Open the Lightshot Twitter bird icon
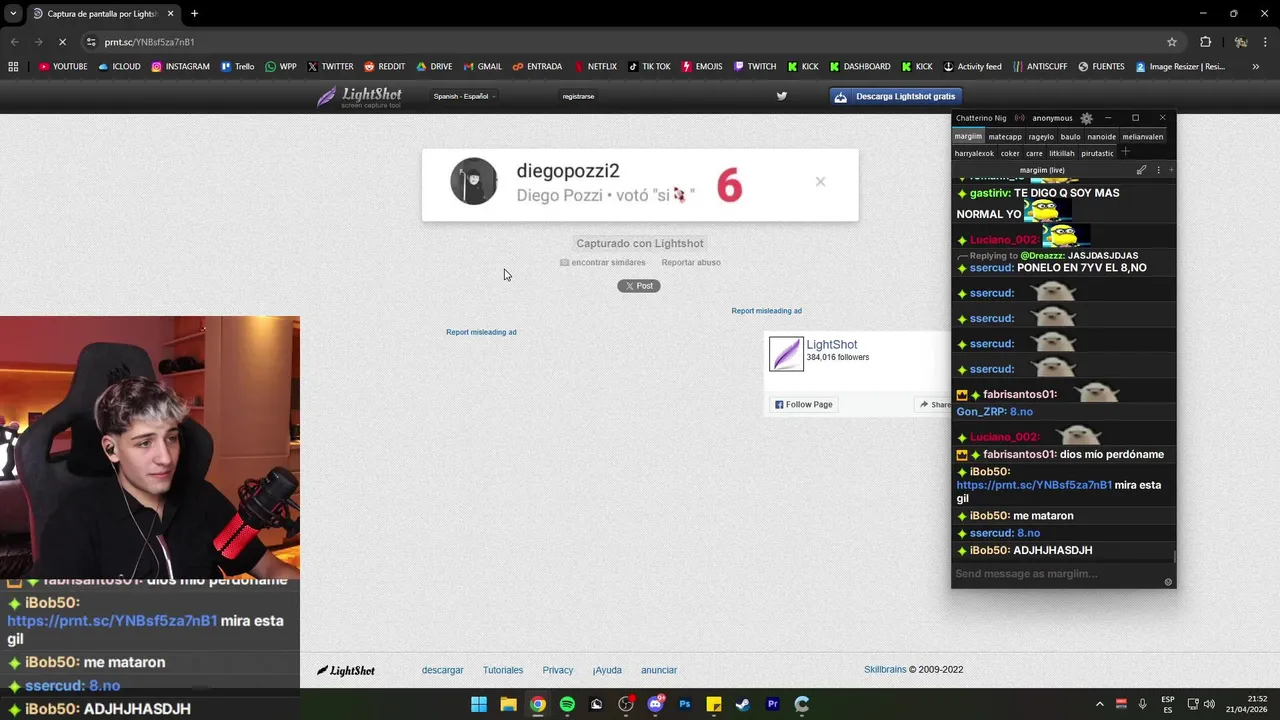The height and width of the screenshot is (720, 1280). (x=782, y=96)
